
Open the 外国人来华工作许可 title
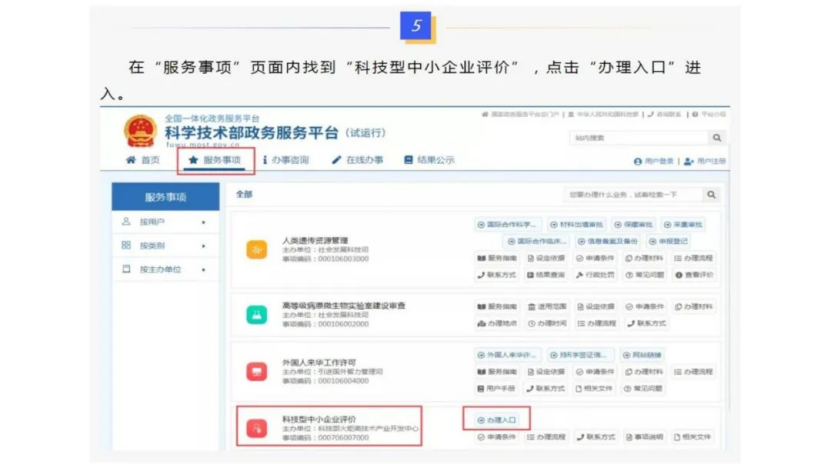tap(319, 363)
